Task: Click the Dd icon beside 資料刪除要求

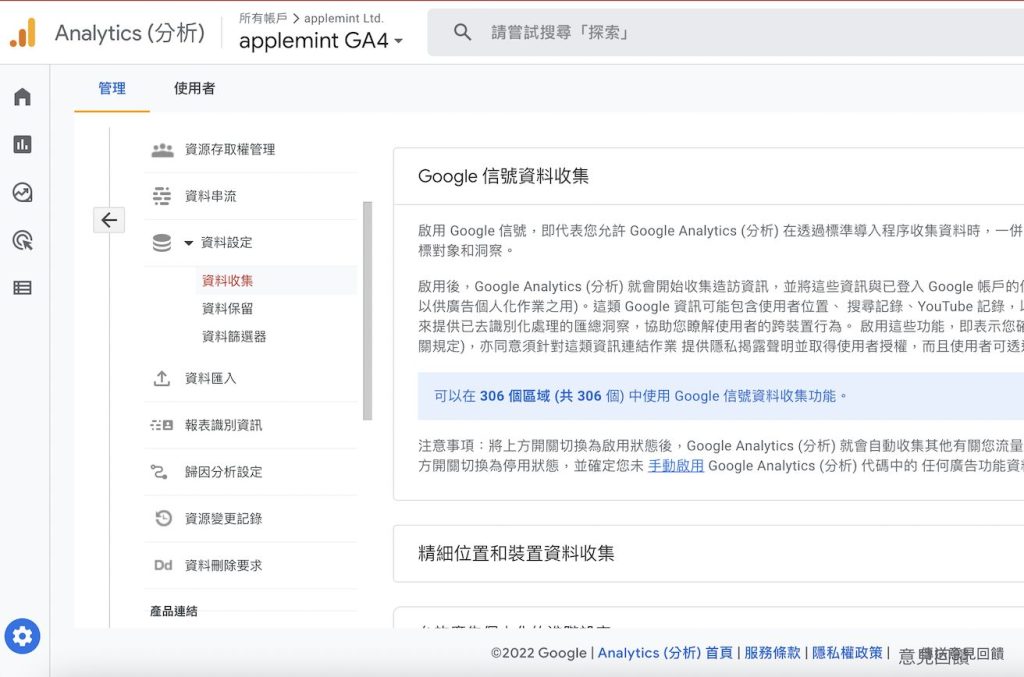Action: tap(163, 565)
